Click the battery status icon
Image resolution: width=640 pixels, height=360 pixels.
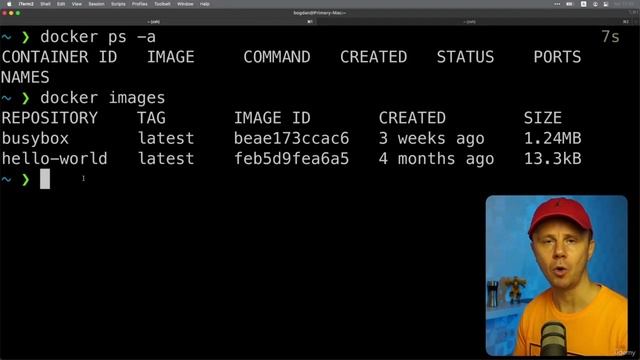(x=569, y=4)
